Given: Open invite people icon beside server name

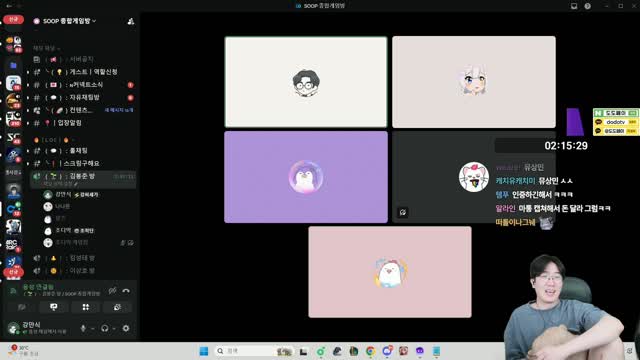Looking at the screenshot, I should pos(131,21).
